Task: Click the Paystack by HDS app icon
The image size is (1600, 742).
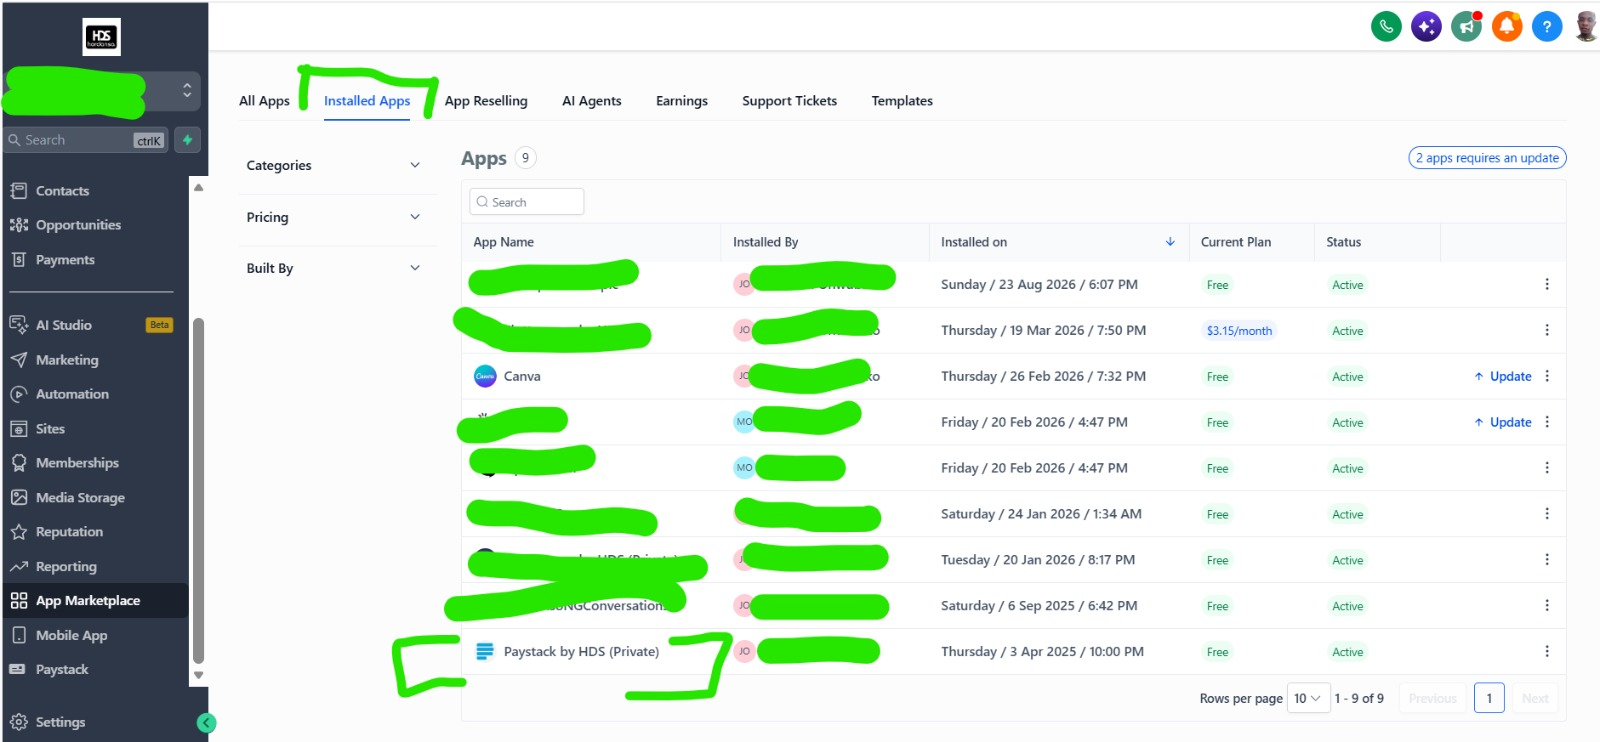Action: click(485, 652)
